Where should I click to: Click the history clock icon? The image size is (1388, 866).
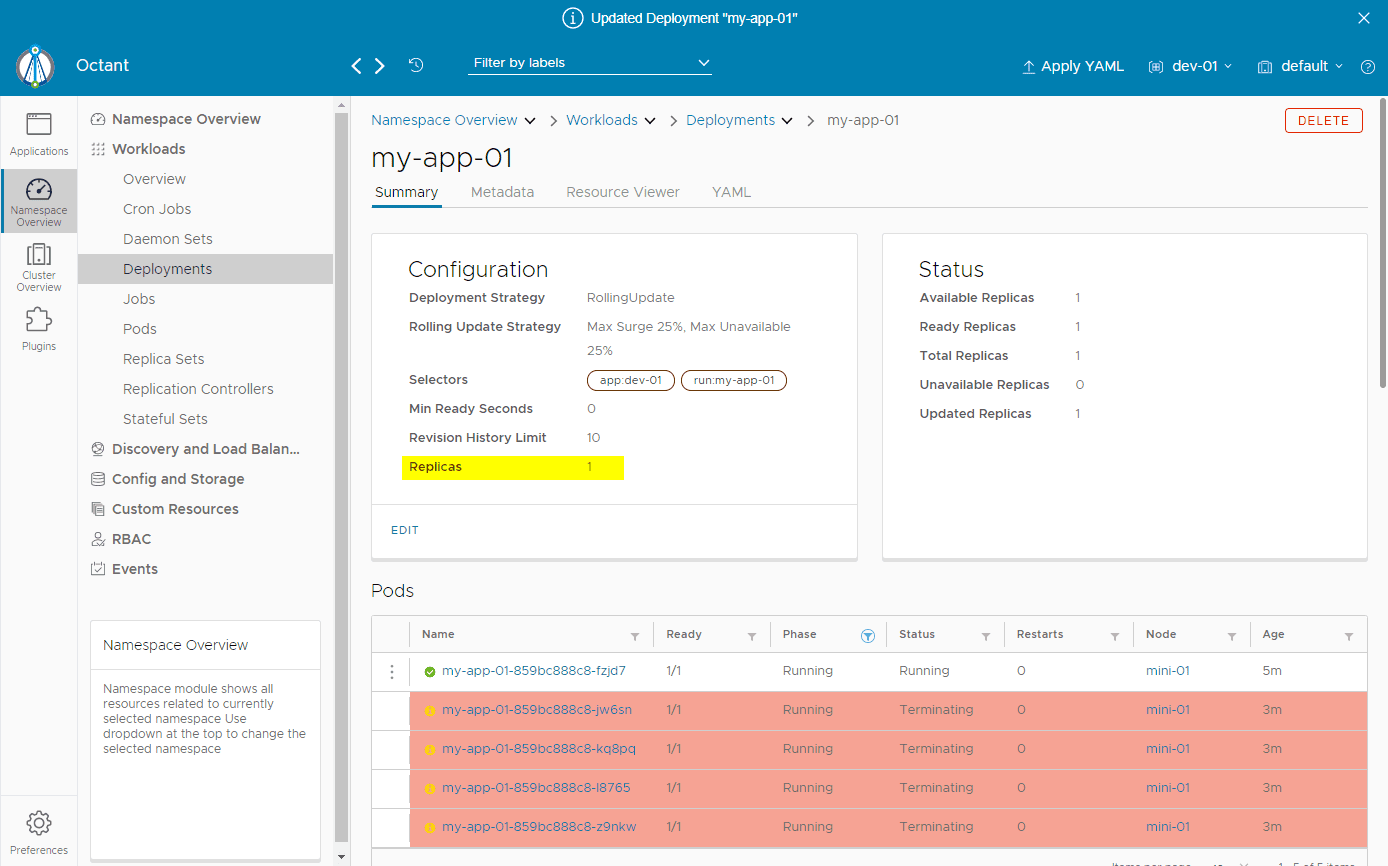click(416, 65)
